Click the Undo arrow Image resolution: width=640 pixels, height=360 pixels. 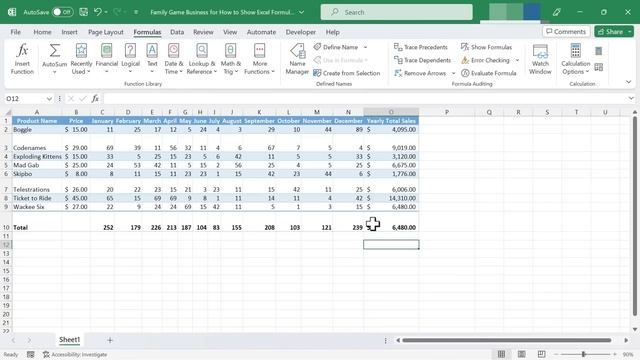coord(98,12)
